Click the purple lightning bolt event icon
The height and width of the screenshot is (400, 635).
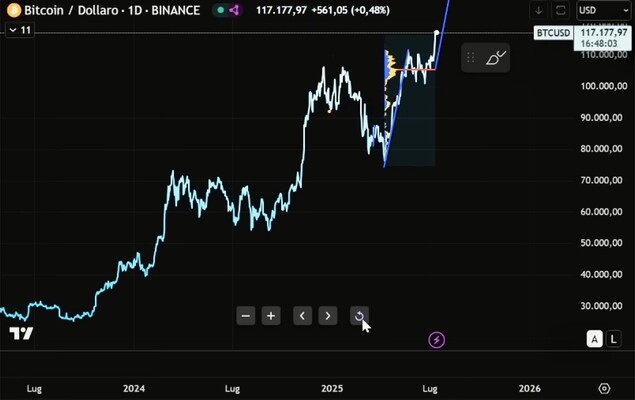[437, 340]
